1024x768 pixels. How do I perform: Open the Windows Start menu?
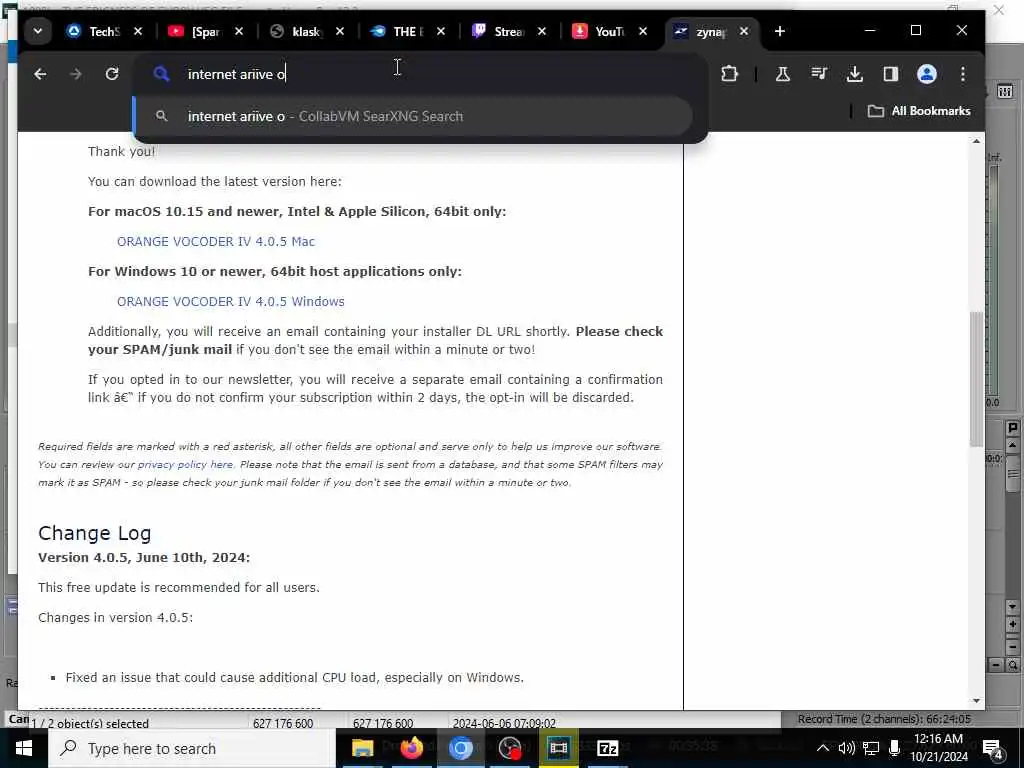pos(24,748)
